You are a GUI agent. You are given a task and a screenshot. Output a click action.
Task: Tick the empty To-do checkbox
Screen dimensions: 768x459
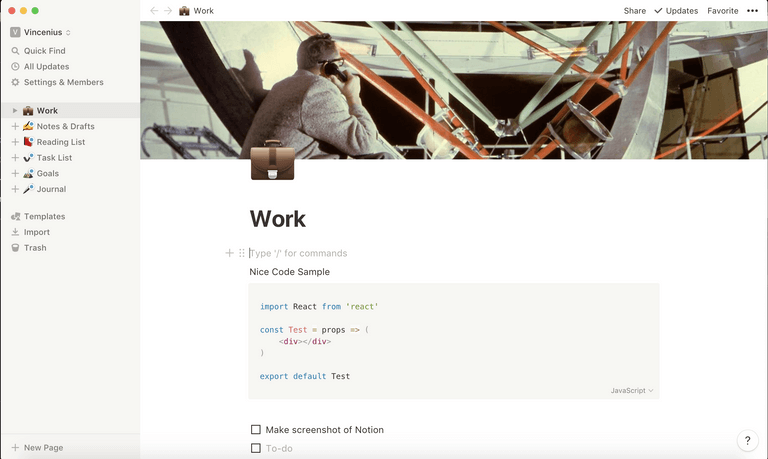pos(256,448)
